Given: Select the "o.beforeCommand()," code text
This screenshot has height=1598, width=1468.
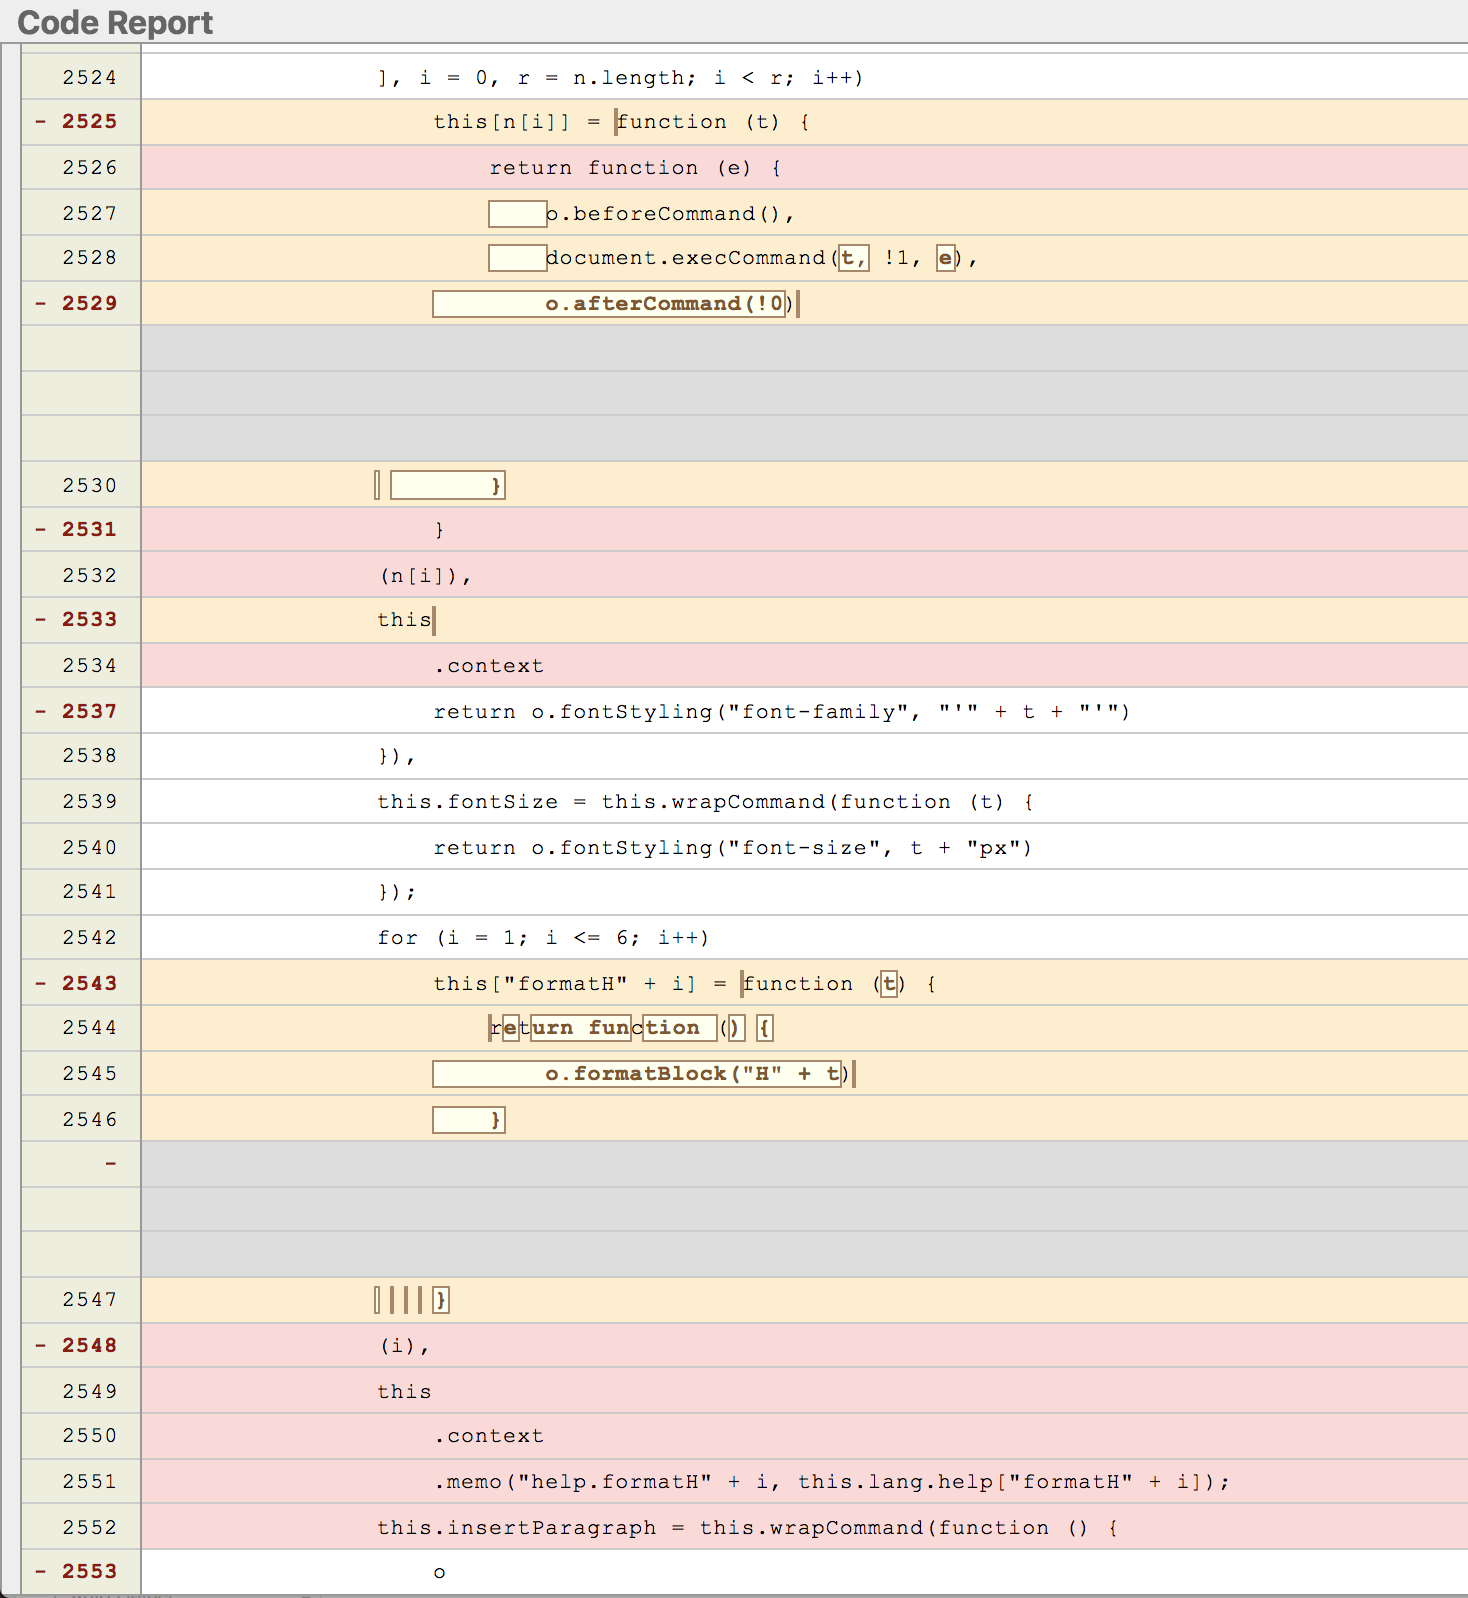Looking at the screenshot, I should pyautogui.click(x=669, y=214).
